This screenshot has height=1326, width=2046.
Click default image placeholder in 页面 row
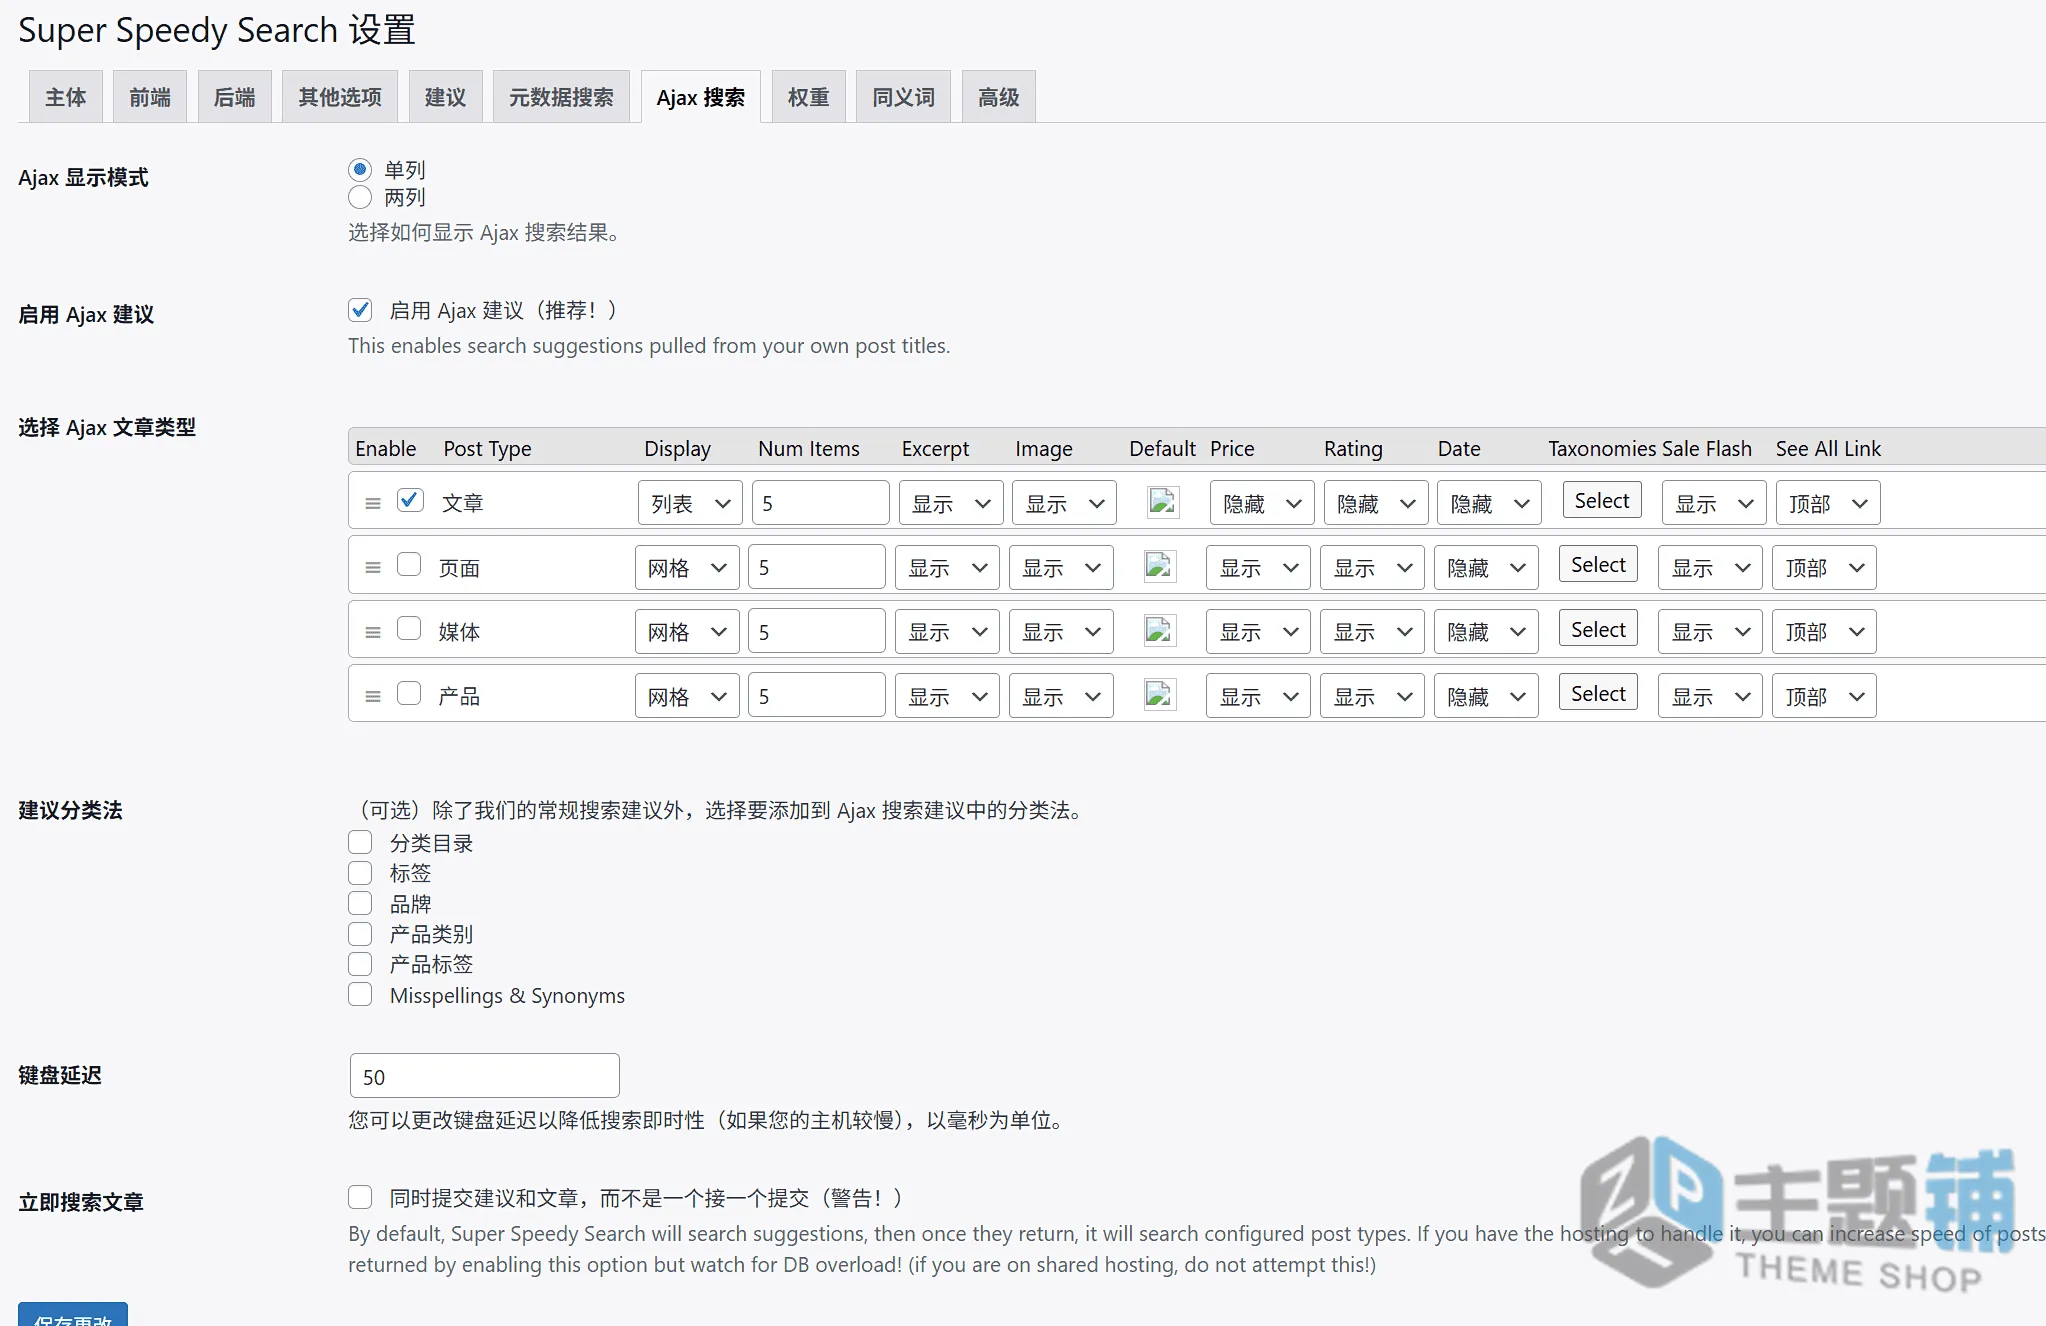coord(1159,566)
